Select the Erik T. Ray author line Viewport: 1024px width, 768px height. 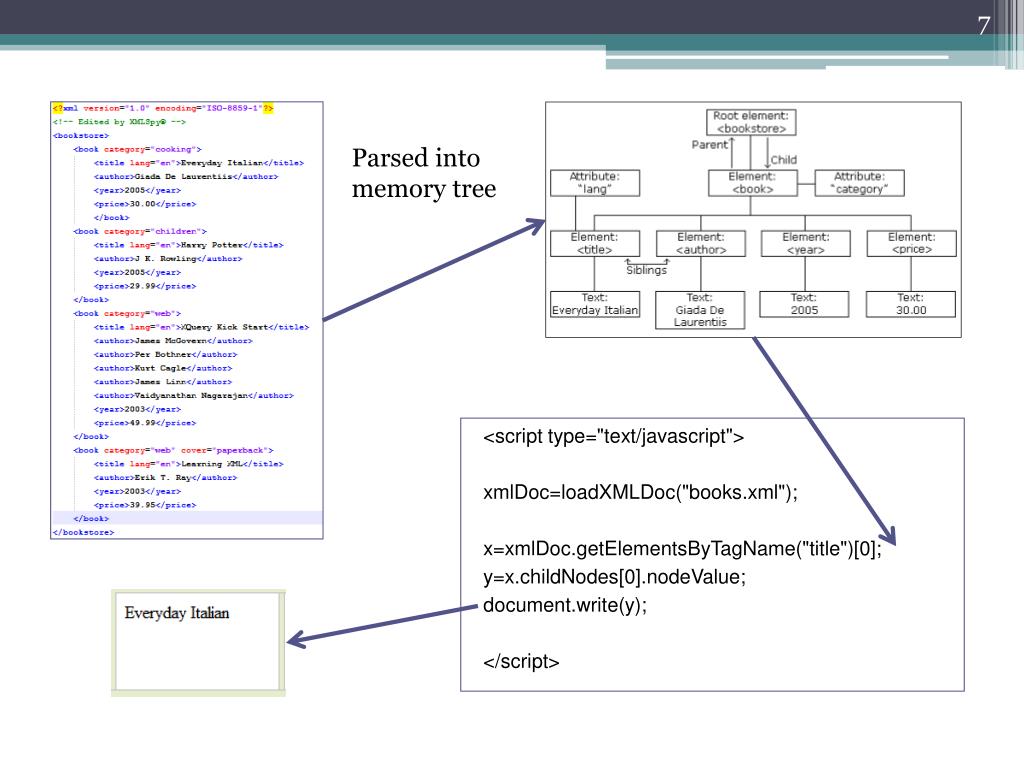coord(165,479)
